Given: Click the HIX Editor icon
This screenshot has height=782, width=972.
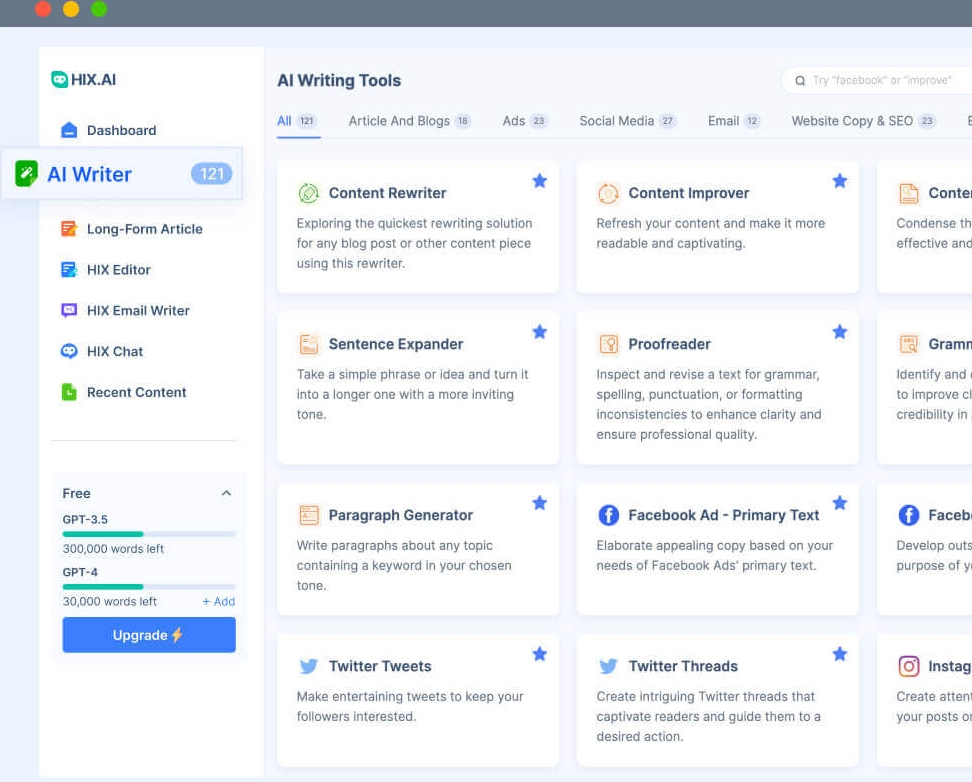Looking at the screenshot, I should pyautogui.click(x=69, y=270).
